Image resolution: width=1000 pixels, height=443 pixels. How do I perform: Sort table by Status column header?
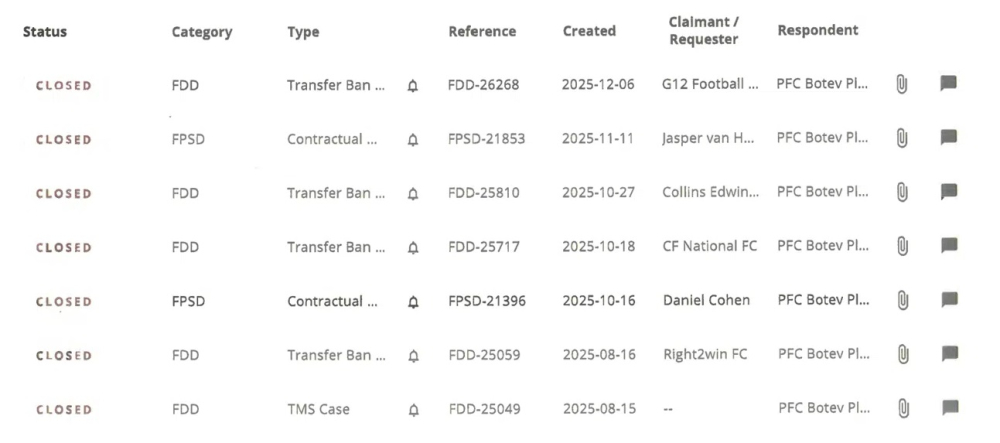45,31
